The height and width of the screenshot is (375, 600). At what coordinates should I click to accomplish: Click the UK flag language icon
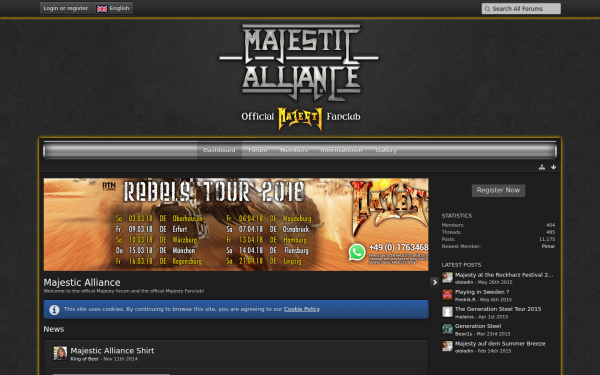(102, 8)
